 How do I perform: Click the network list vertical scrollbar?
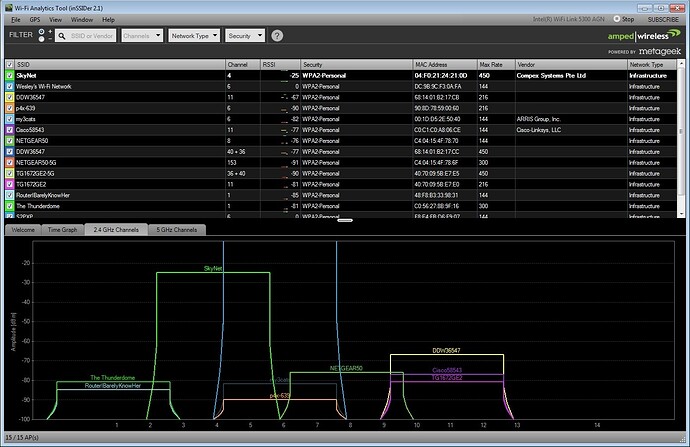(682, 132)
